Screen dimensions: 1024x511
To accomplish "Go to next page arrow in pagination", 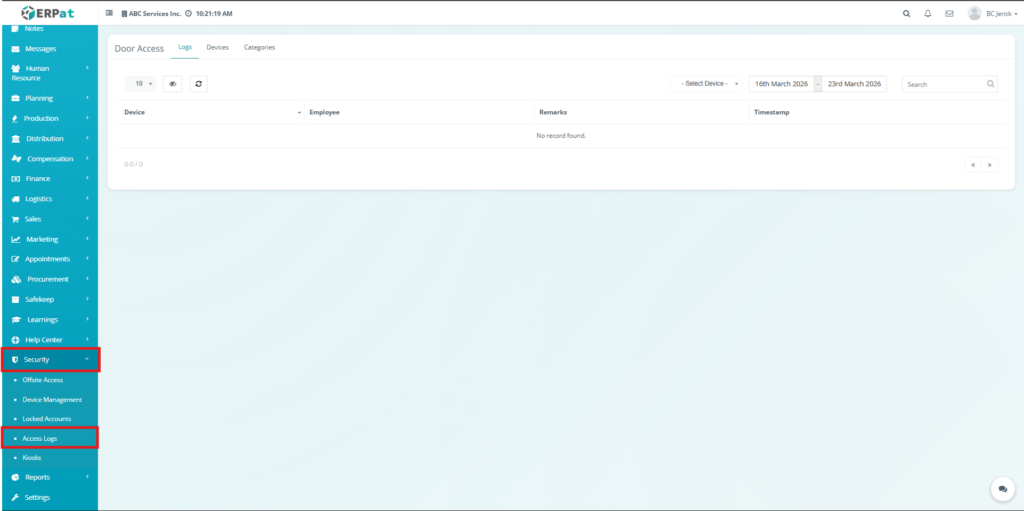I will click(x=990, y=164).
